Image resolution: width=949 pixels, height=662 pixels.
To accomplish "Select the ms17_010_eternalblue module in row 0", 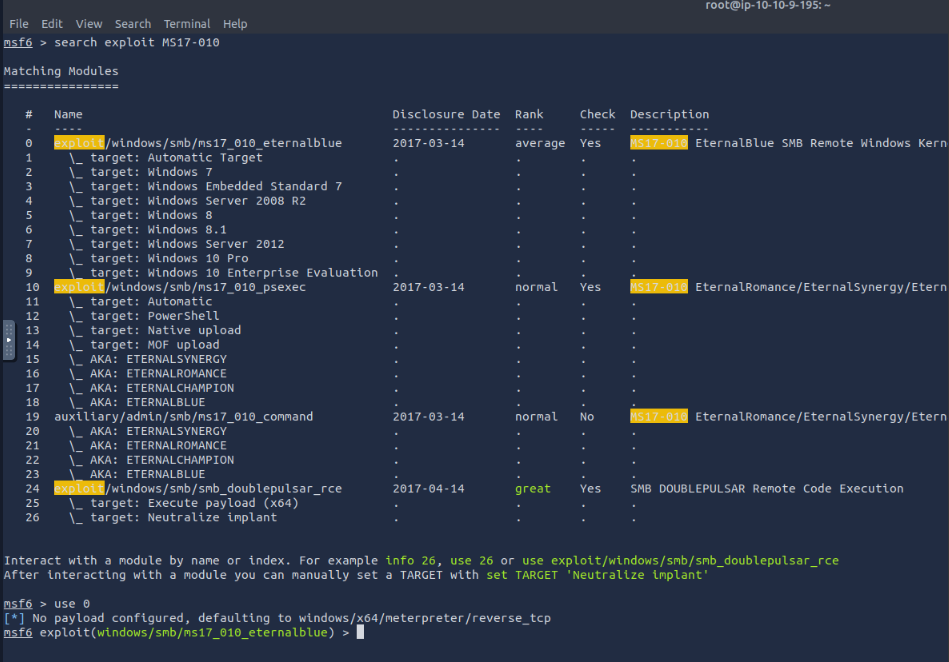I will (x=198, y=143).
